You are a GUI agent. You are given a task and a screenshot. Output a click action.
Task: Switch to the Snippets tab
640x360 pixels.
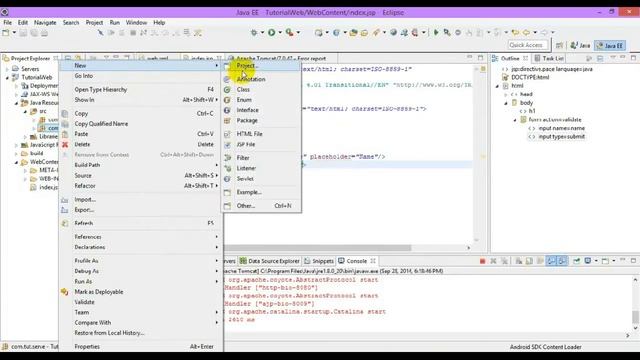pyautogui.click(x=319, y=261)
